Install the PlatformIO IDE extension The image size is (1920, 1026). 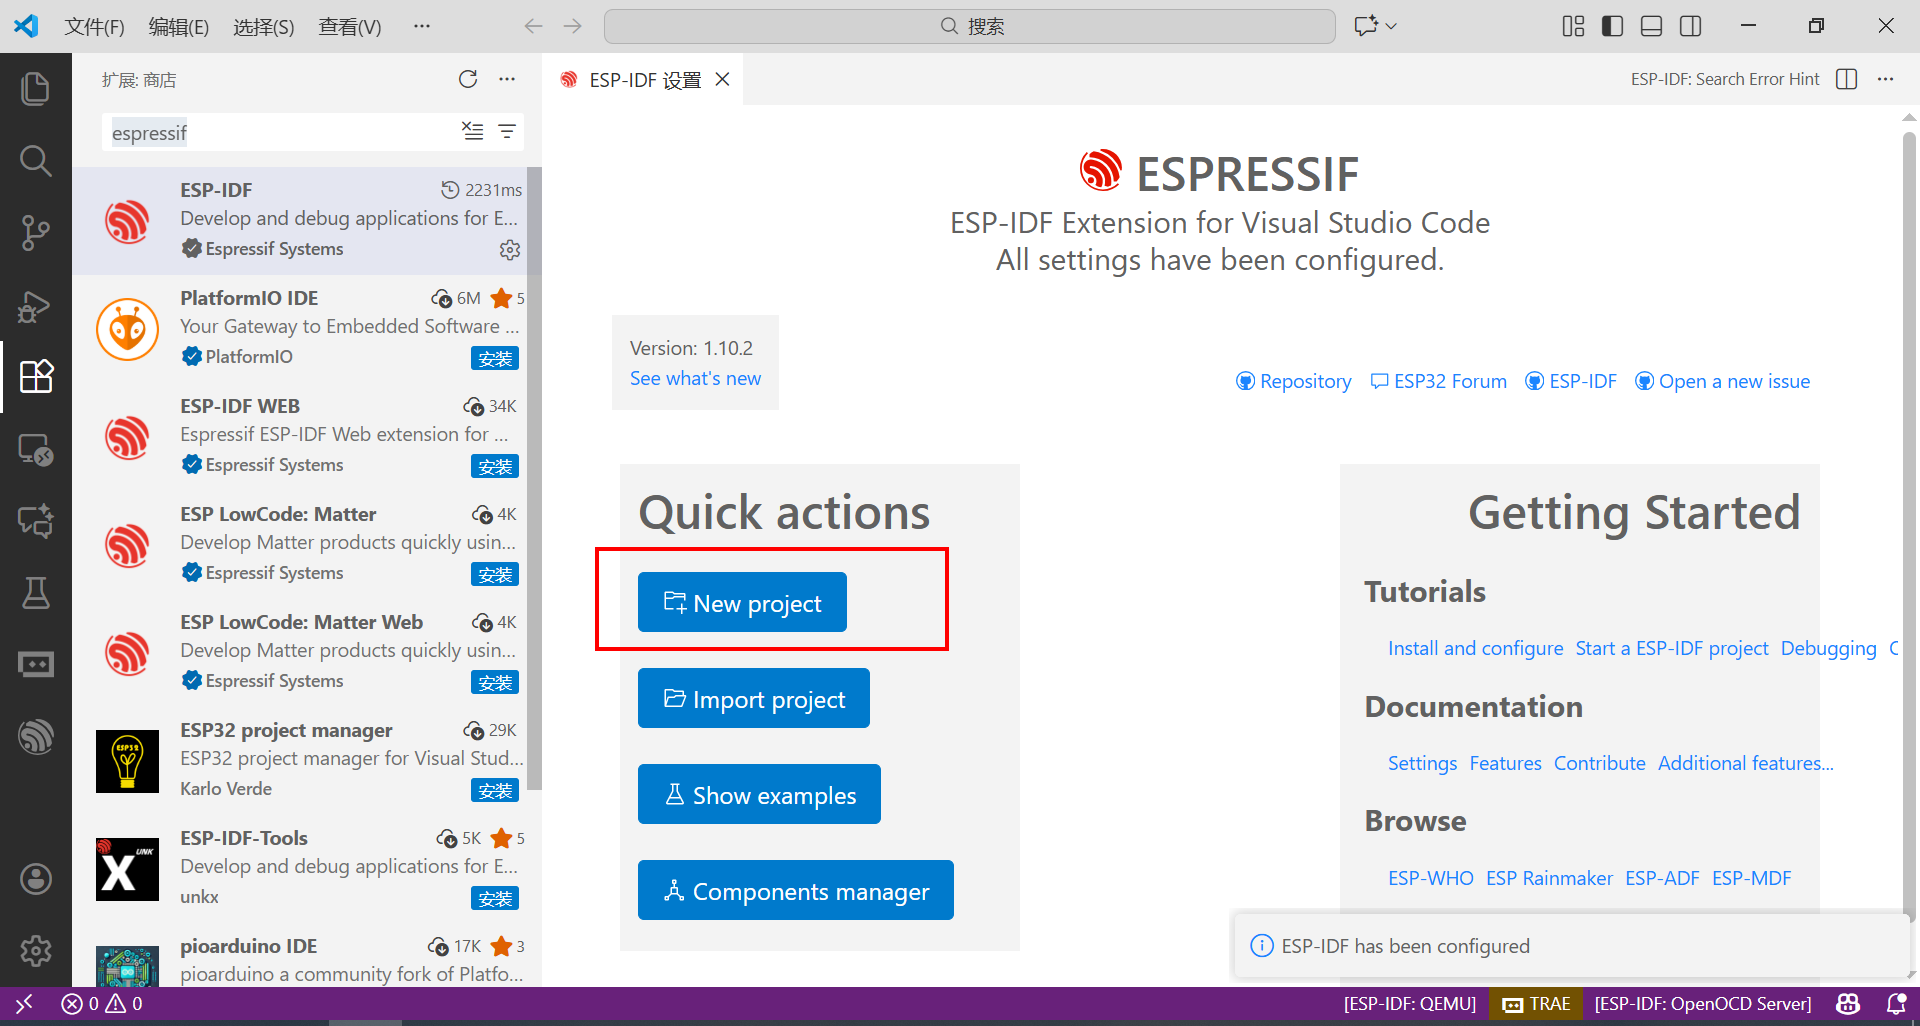point(495,358)
